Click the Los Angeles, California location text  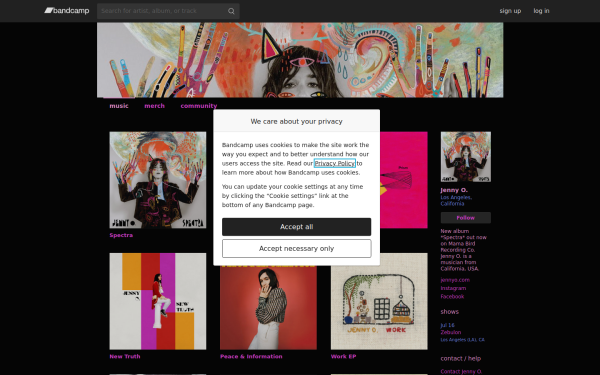coord(456,201)
